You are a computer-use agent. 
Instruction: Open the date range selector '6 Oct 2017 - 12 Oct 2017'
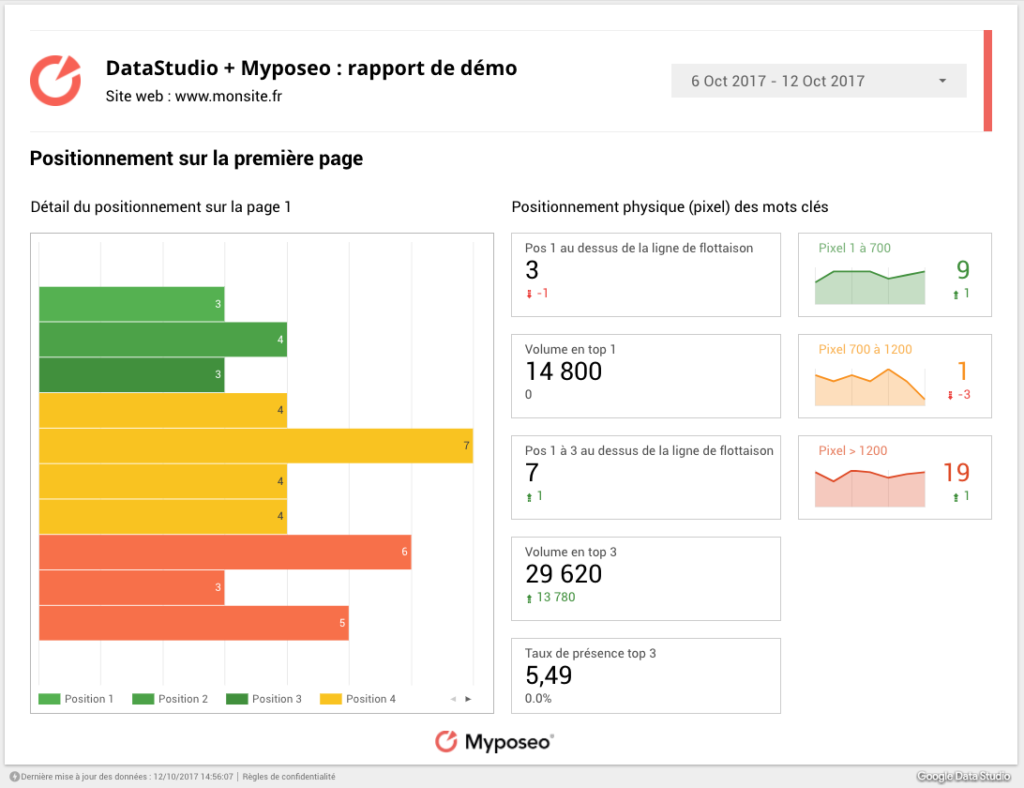tap(818, 81)
